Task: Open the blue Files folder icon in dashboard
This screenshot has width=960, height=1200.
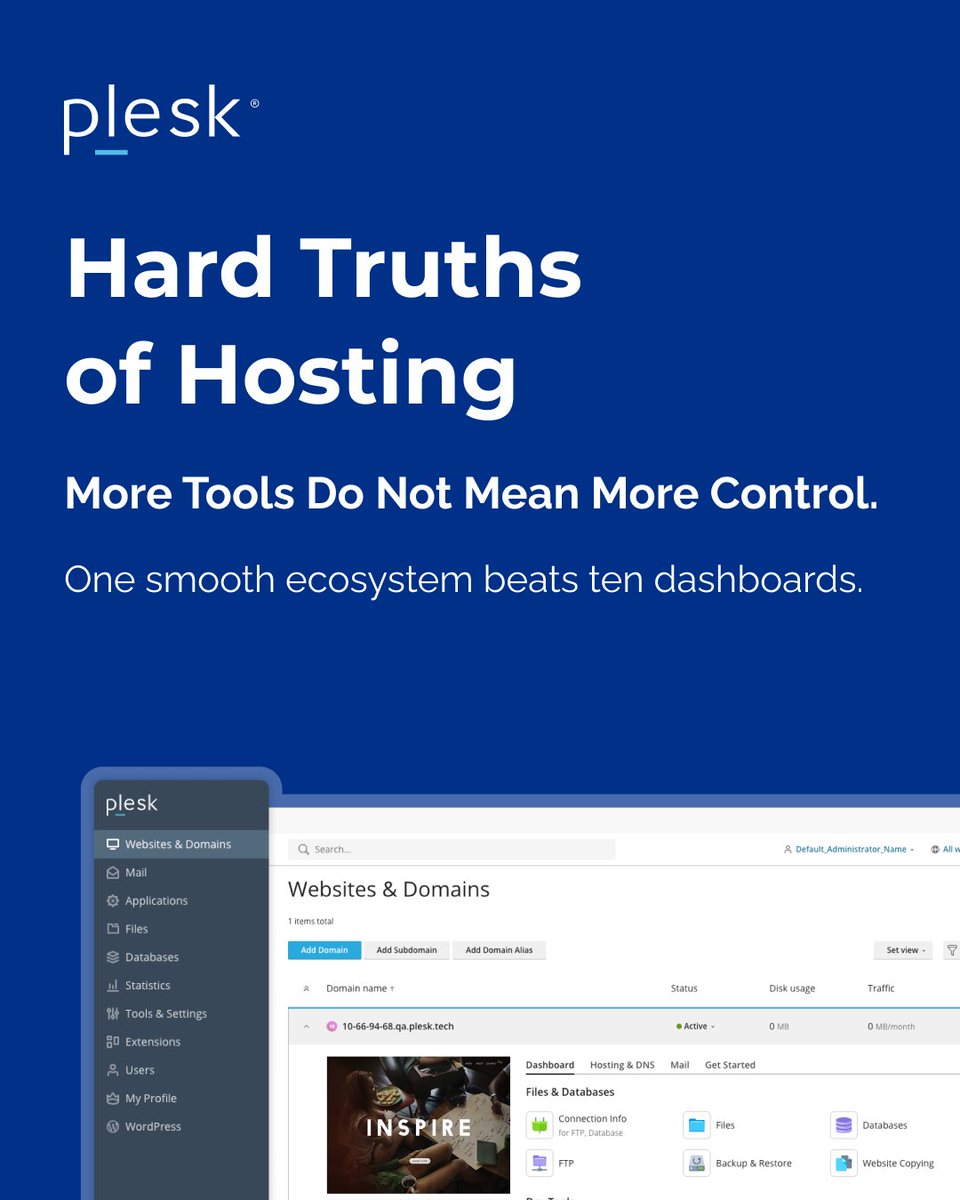Action: click(x=697, y=1125)
